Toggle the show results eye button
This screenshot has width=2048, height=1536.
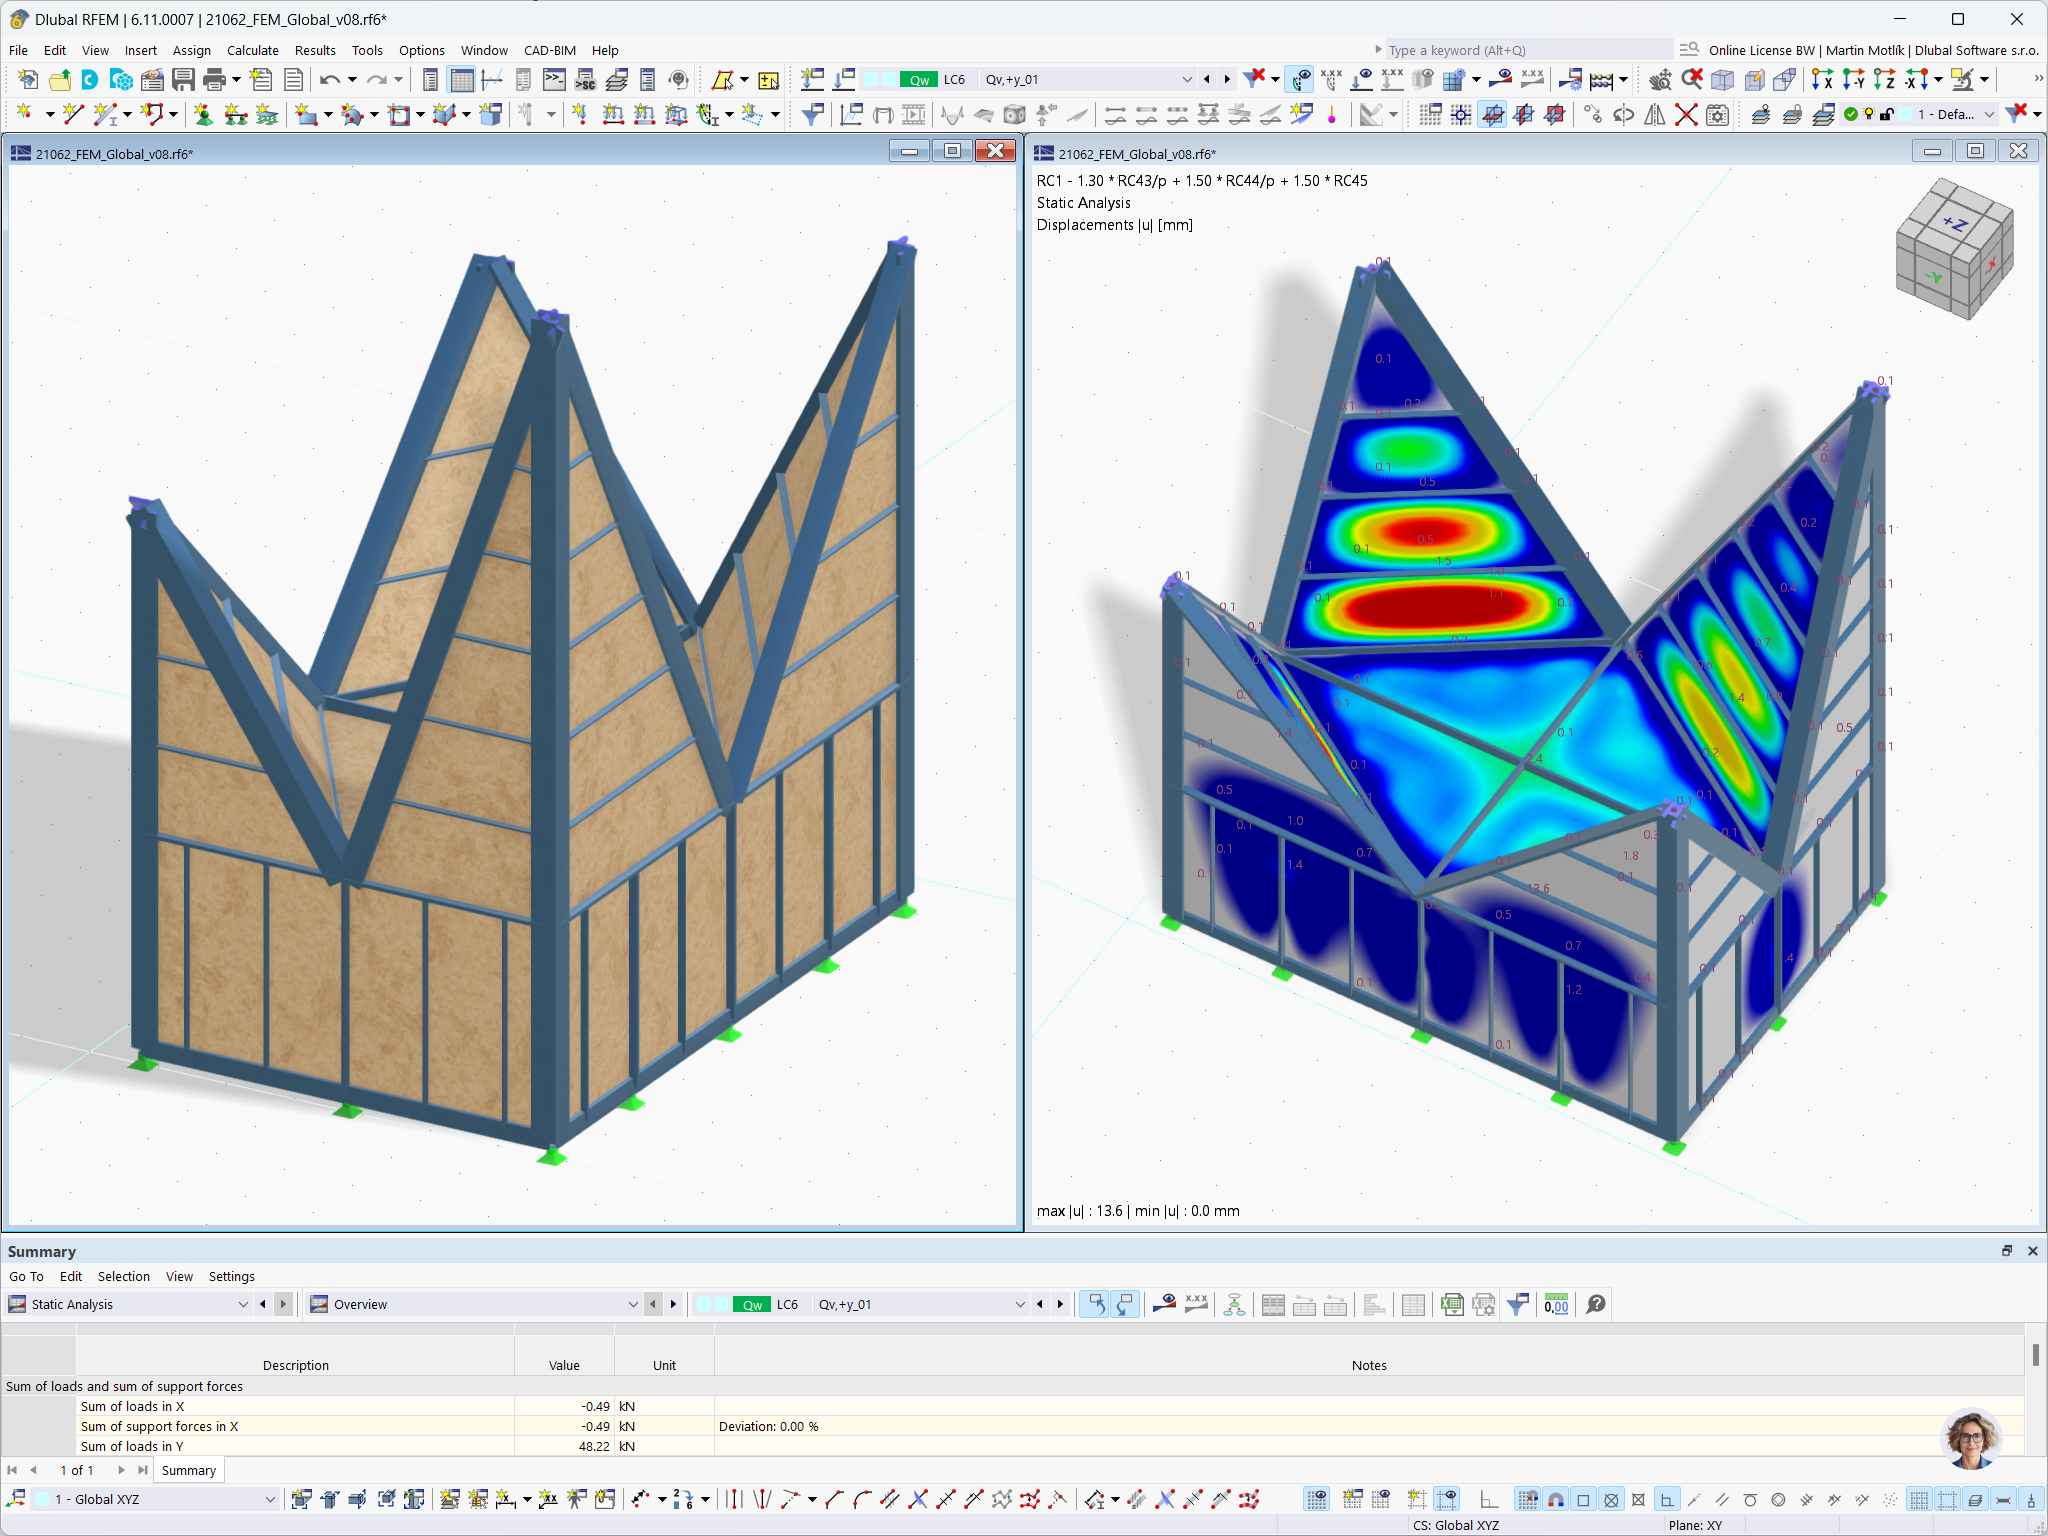tap(1299, 80)
